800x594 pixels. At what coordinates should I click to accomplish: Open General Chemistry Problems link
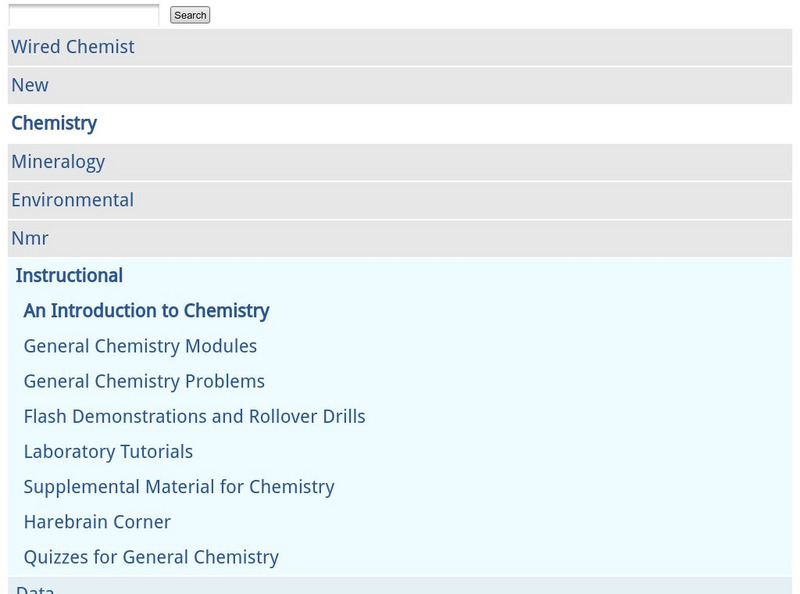144,381
